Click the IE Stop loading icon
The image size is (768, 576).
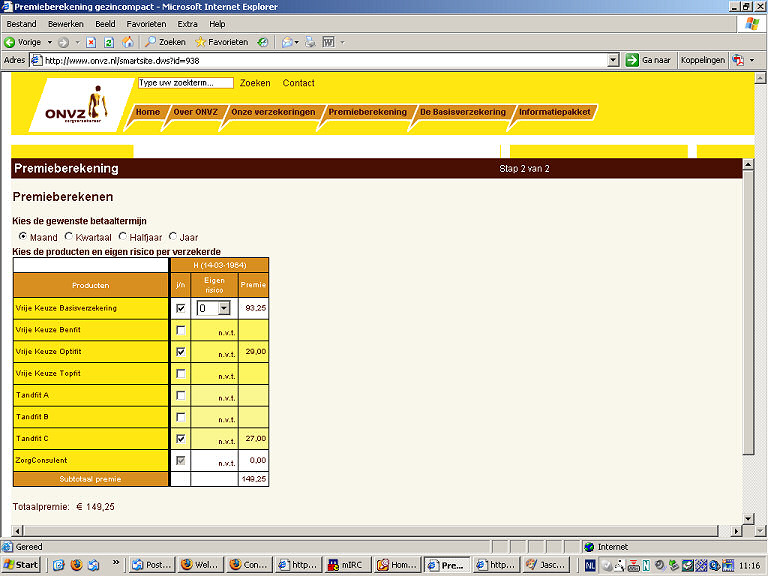pos(91,42)
